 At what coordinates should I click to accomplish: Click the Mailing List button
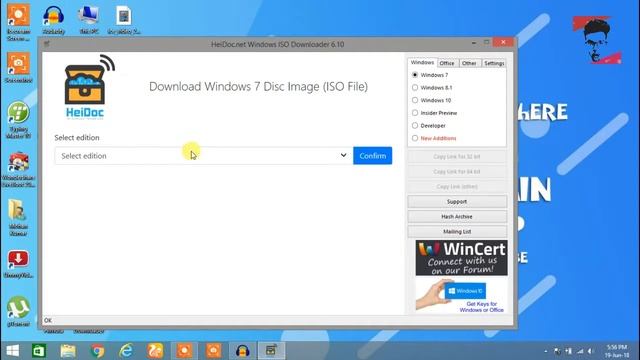coord(457,231)
